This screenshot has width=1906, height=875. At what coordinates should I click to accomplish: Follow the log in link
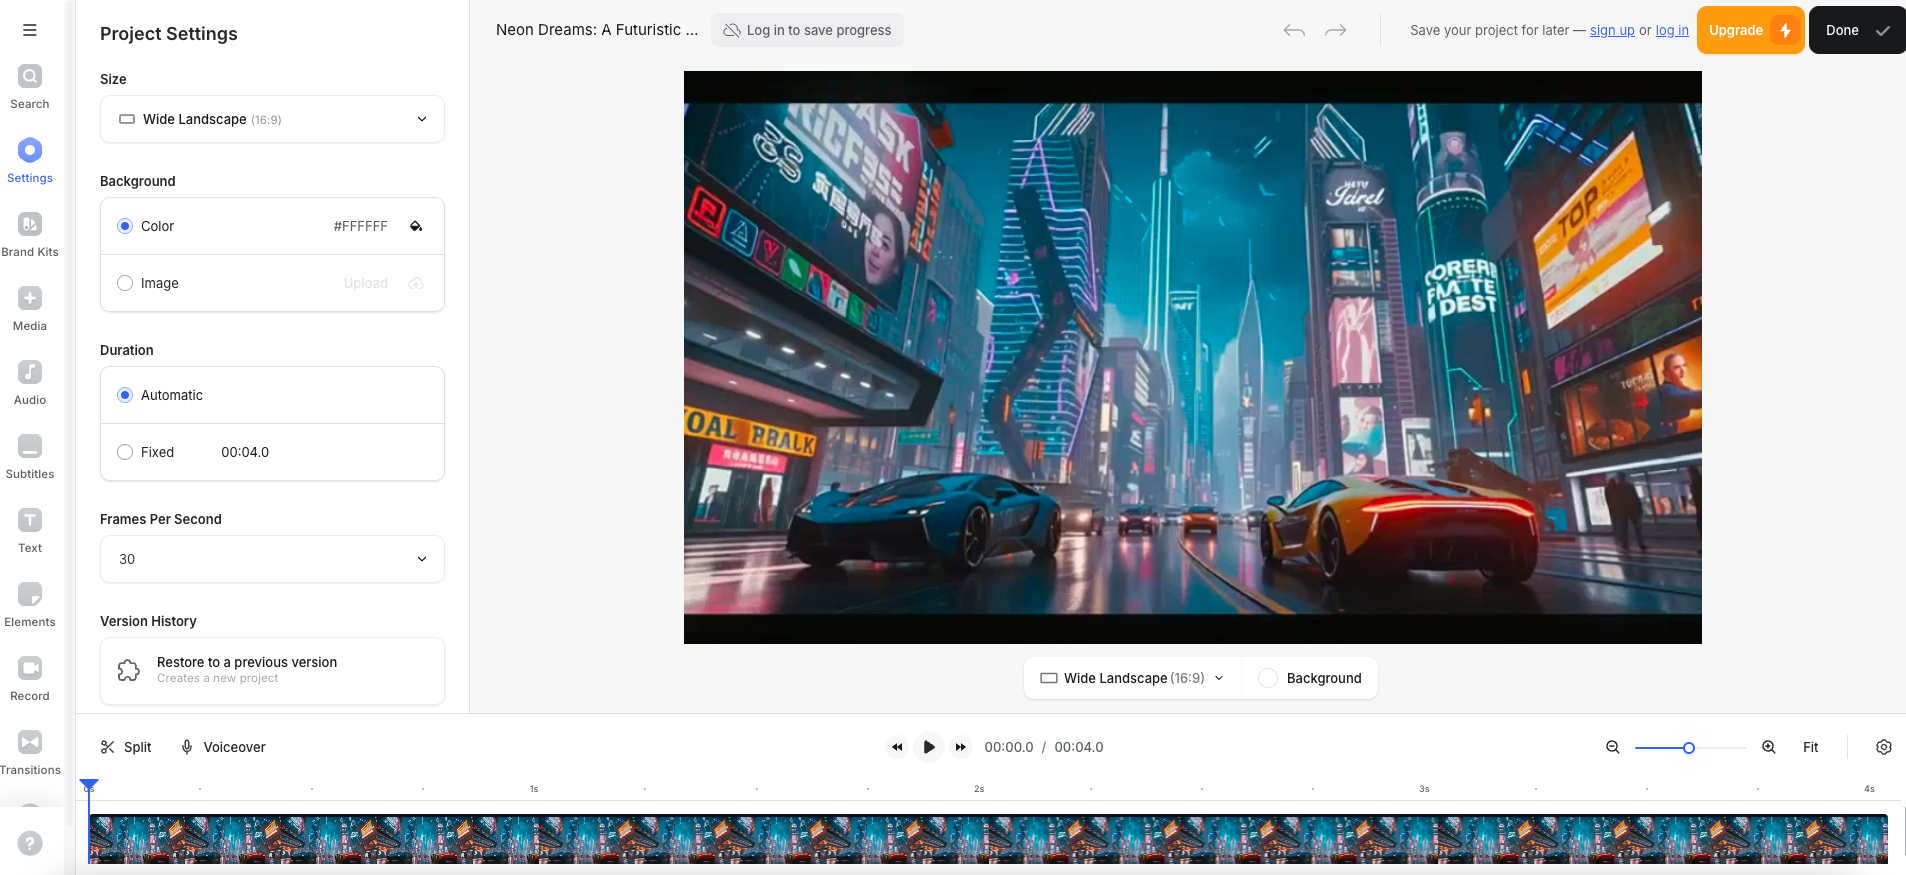click(x=1672, y=30)
